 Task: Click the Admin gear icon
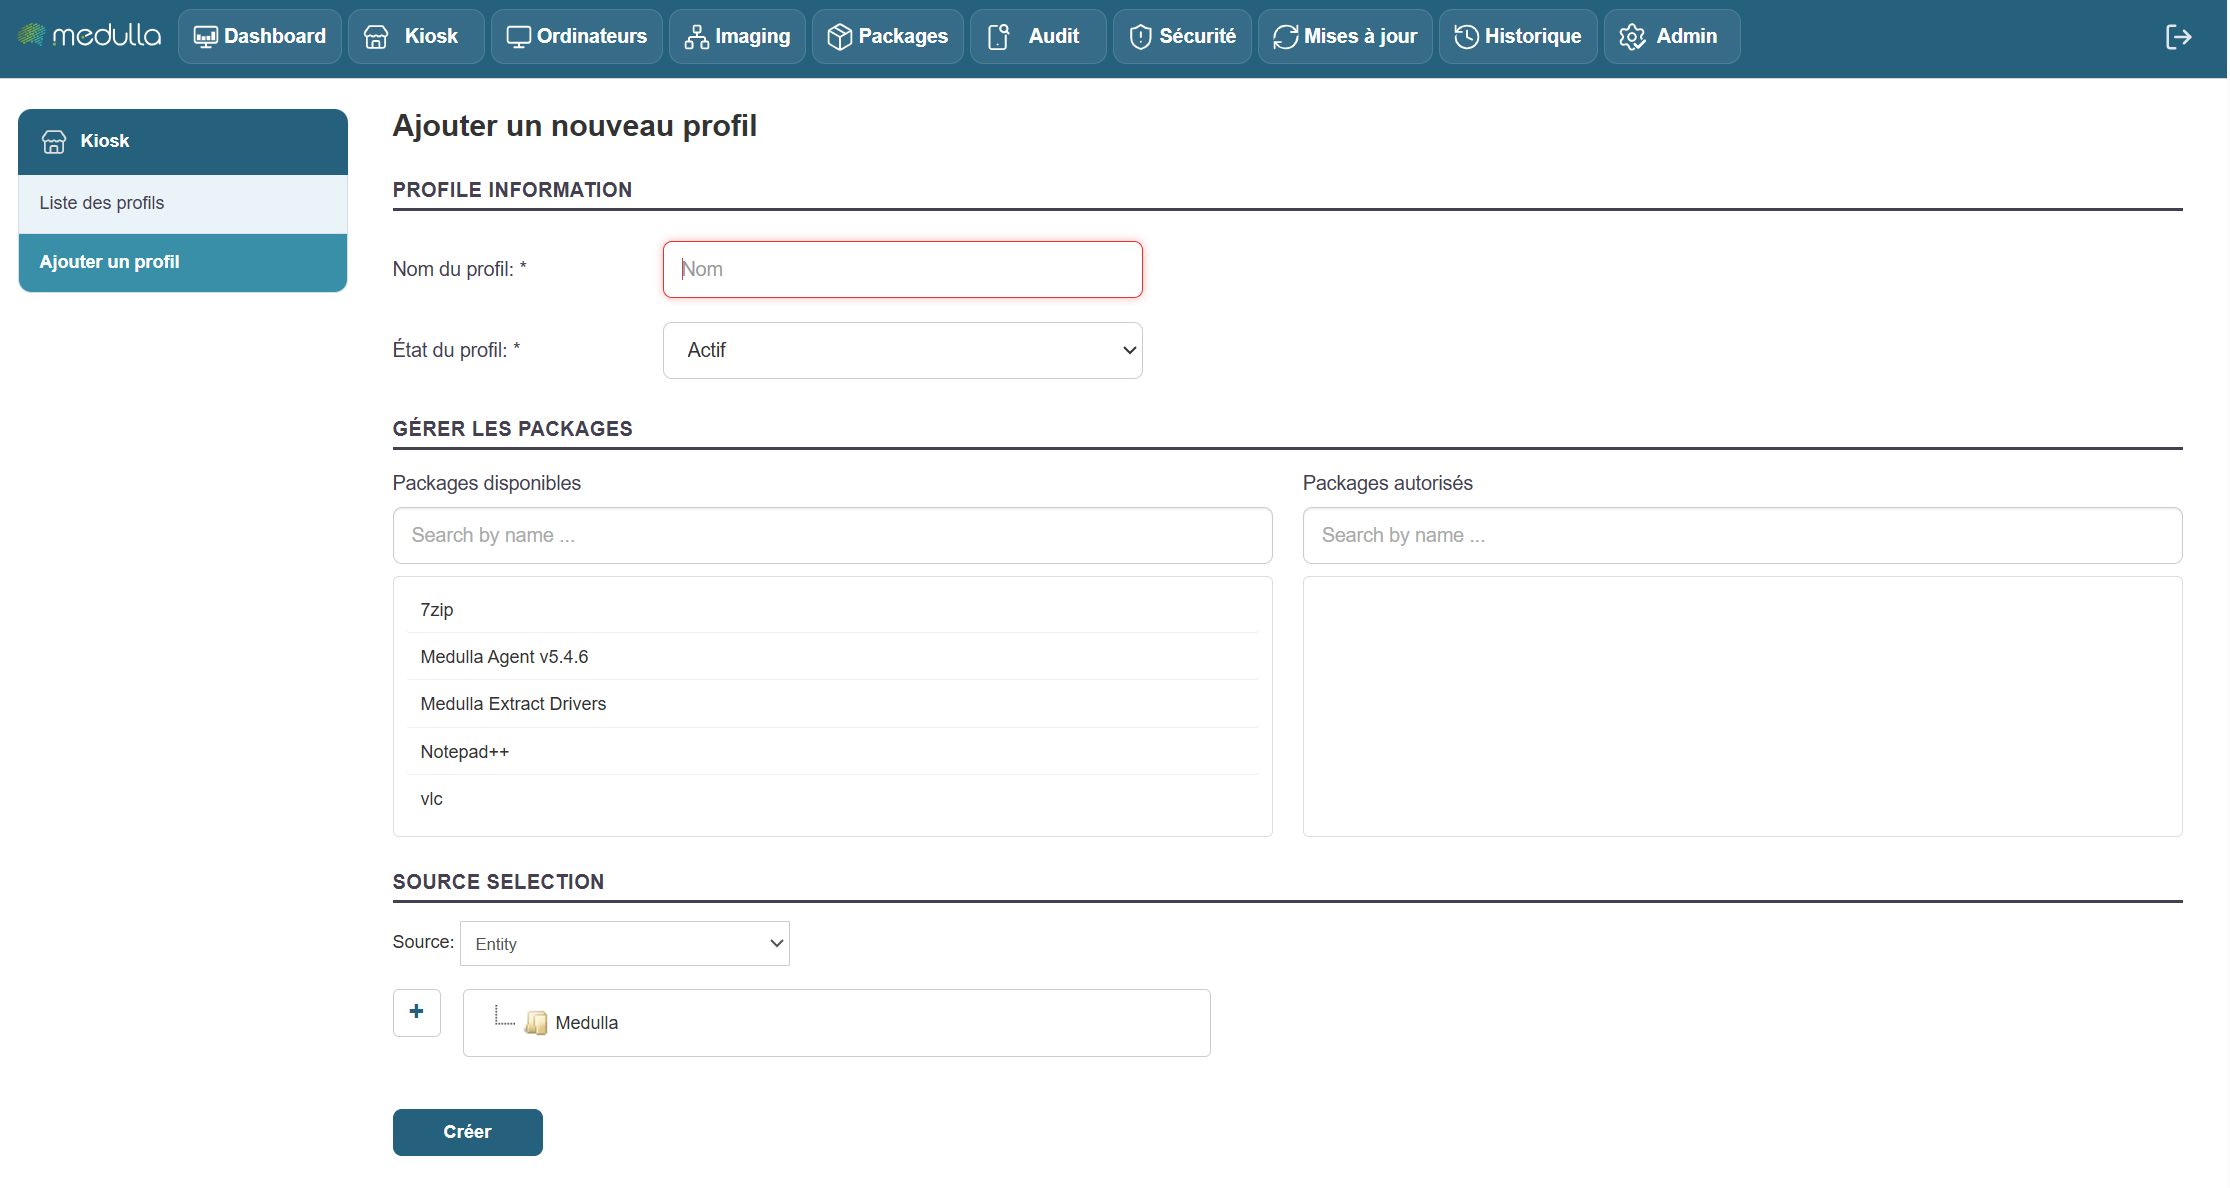(x=1632, y=37)
